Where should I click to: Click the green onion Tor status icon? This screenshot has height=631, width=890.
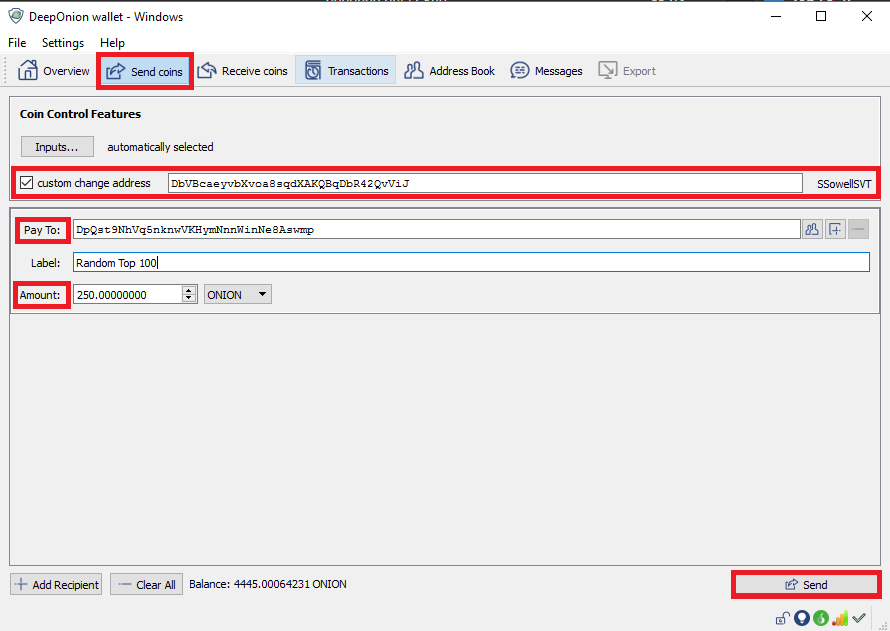coord(821,618)
